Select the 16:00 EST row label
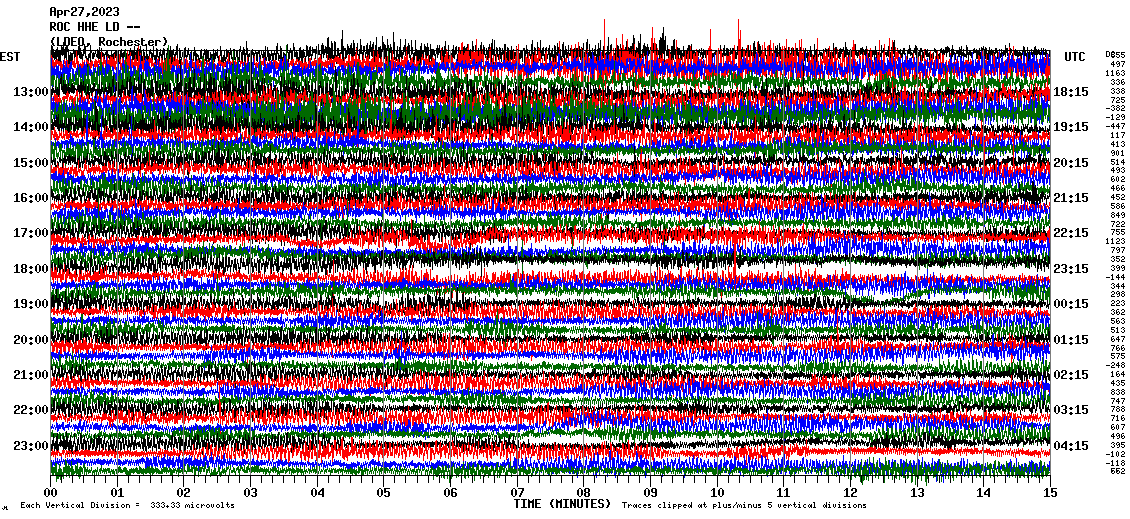 [x=32, y=198]
